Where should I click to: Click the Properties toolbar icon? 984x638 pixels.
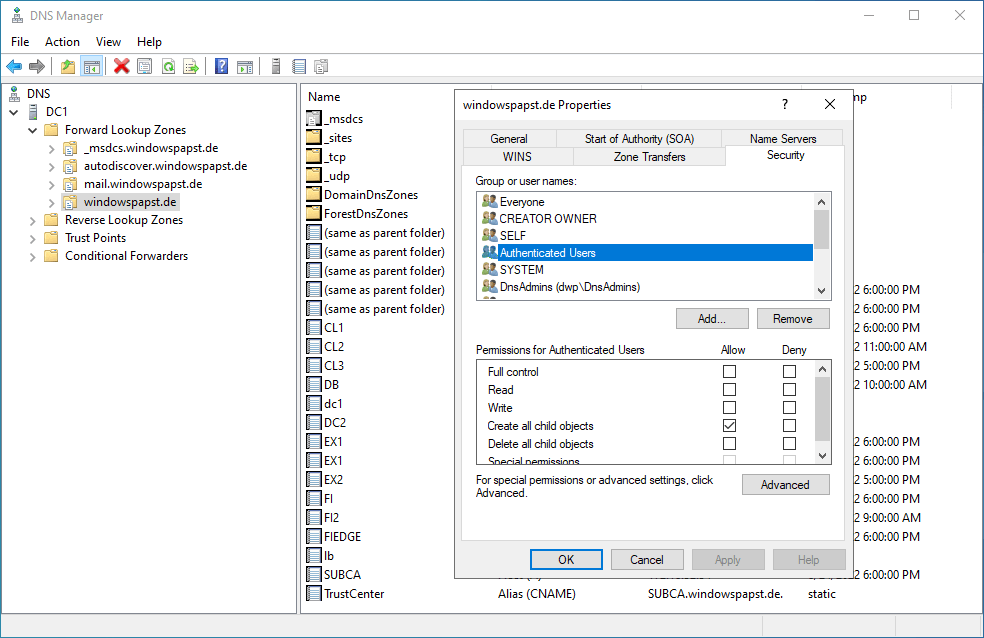(x=145, y=67)
